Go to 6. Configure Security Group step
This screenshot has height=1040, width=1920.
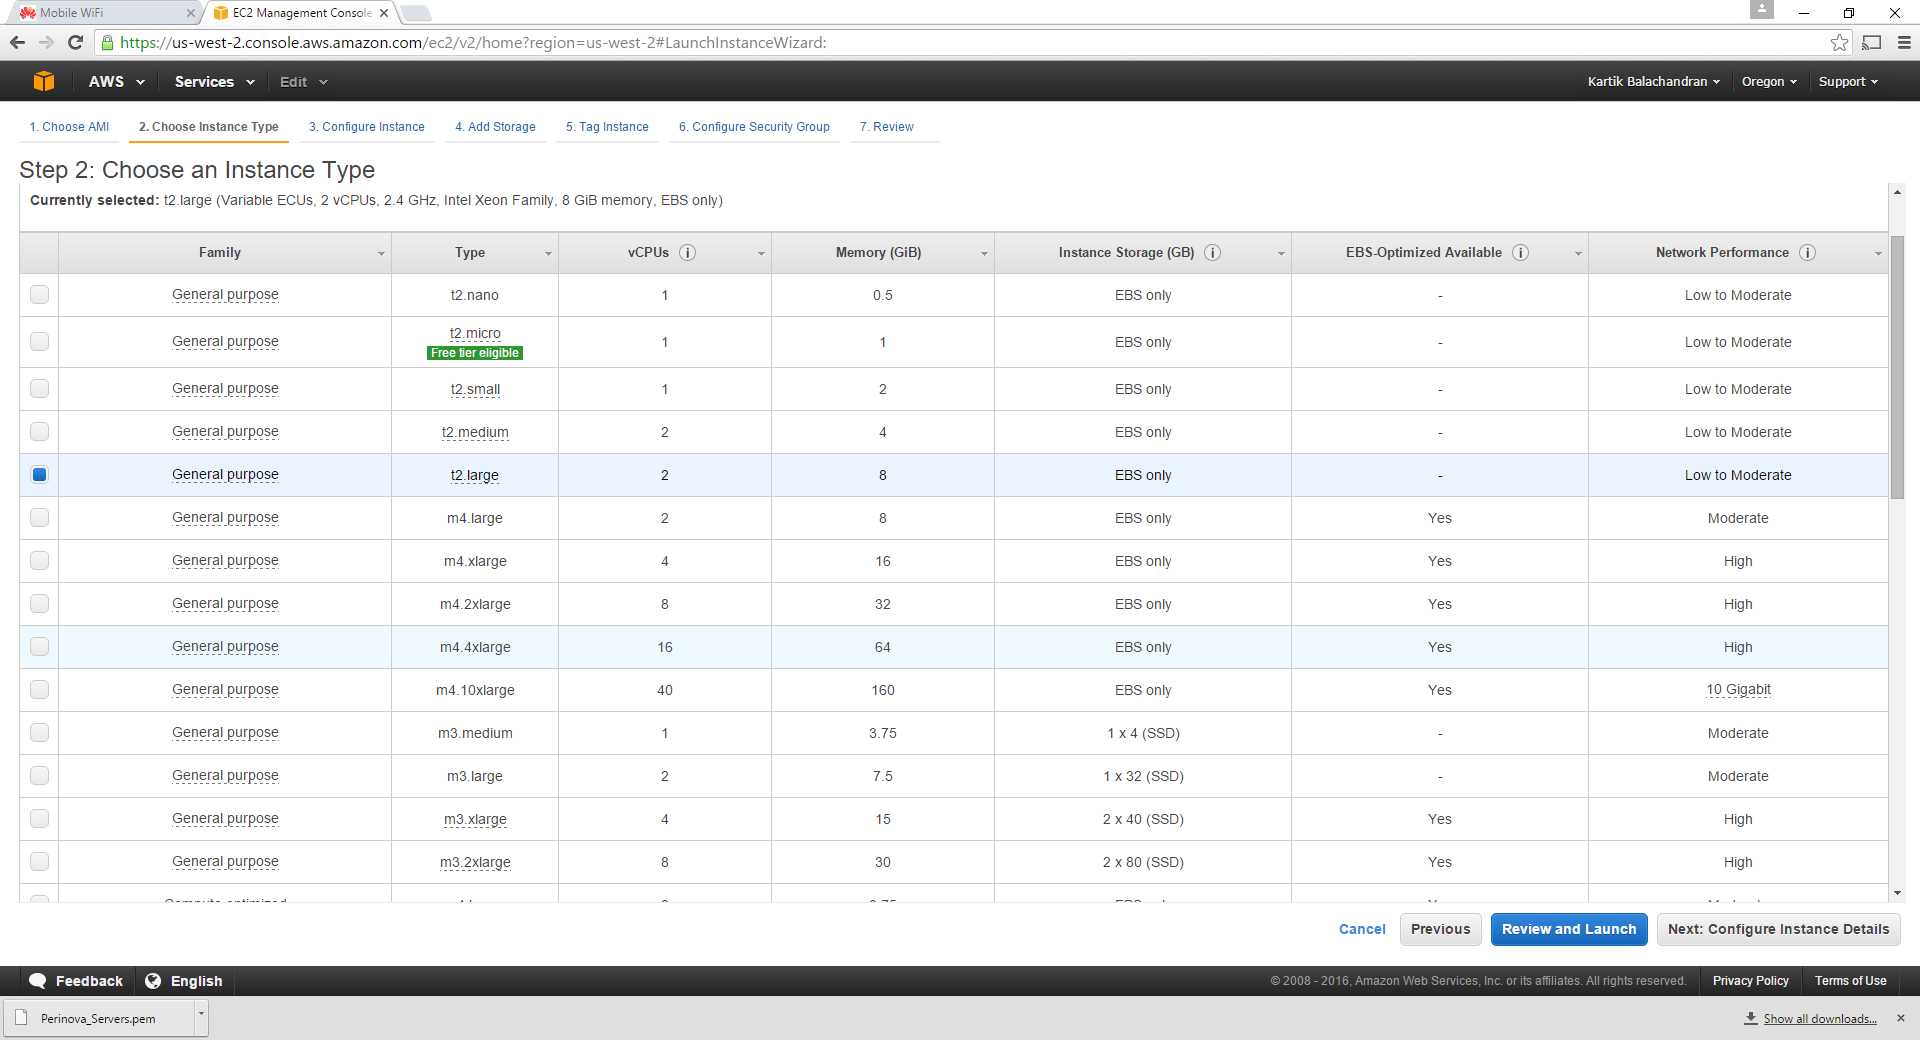(754, 127)
